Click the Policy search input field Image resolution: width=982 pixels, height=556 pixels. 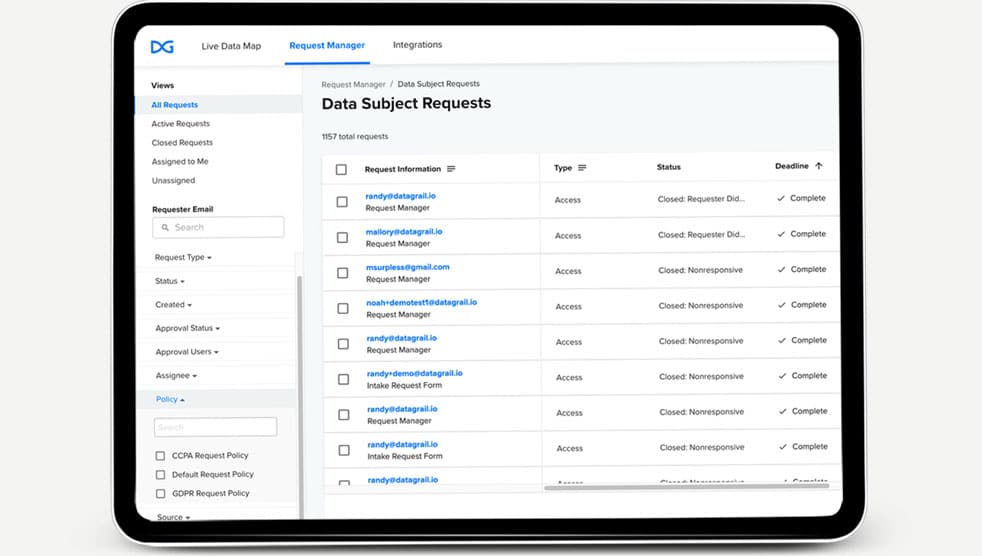(215, 427)
